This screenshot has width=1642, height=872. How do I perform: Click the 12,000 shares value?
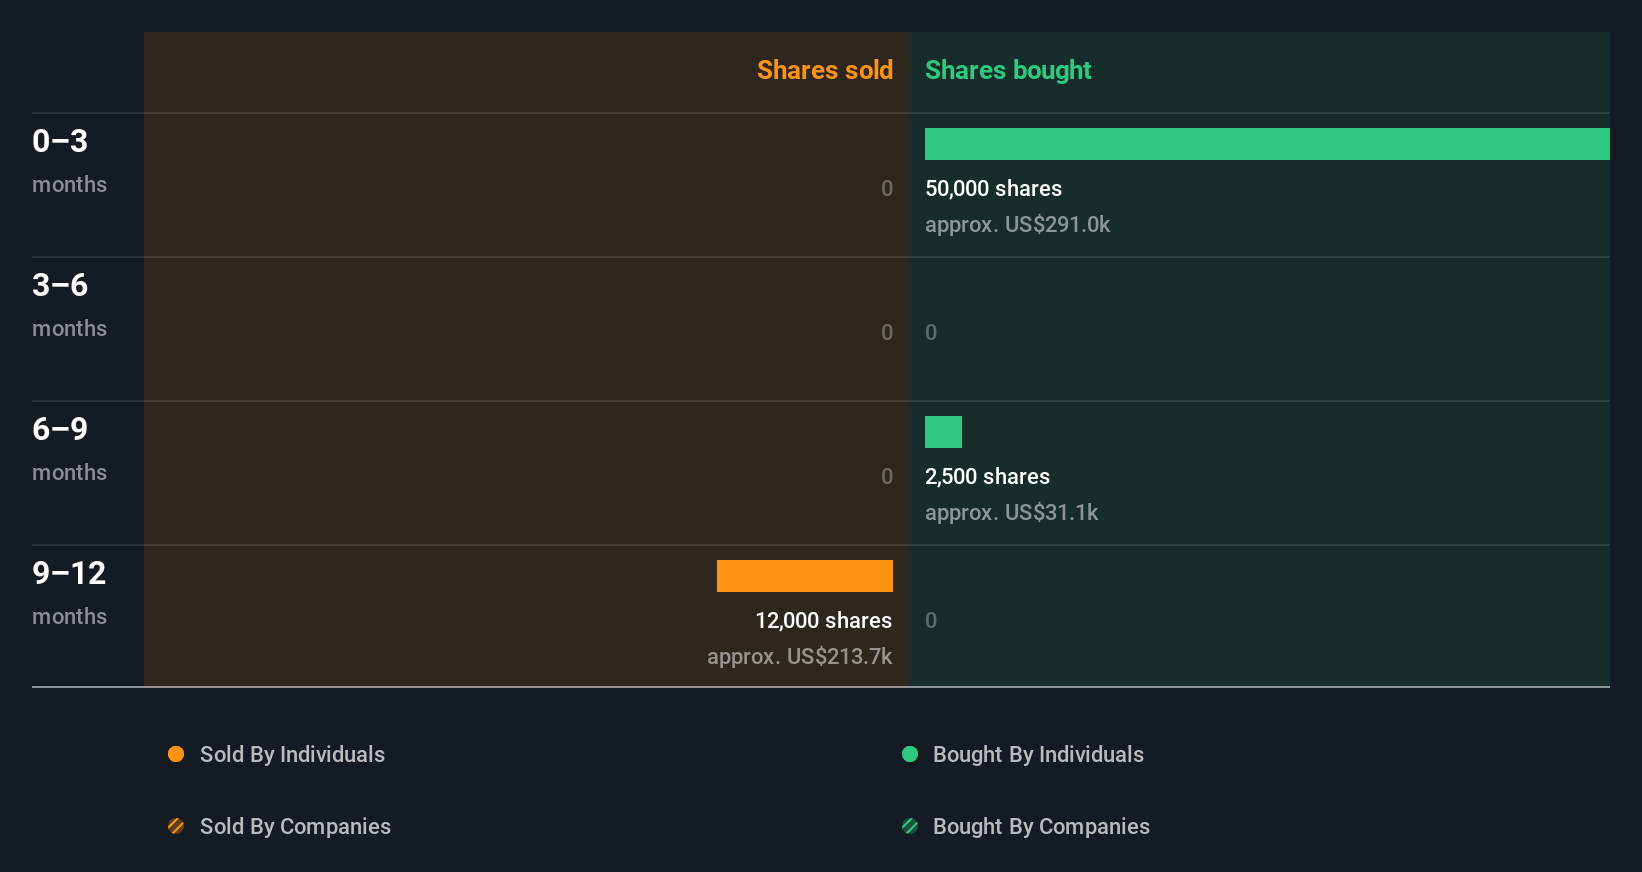coord(823,620)
